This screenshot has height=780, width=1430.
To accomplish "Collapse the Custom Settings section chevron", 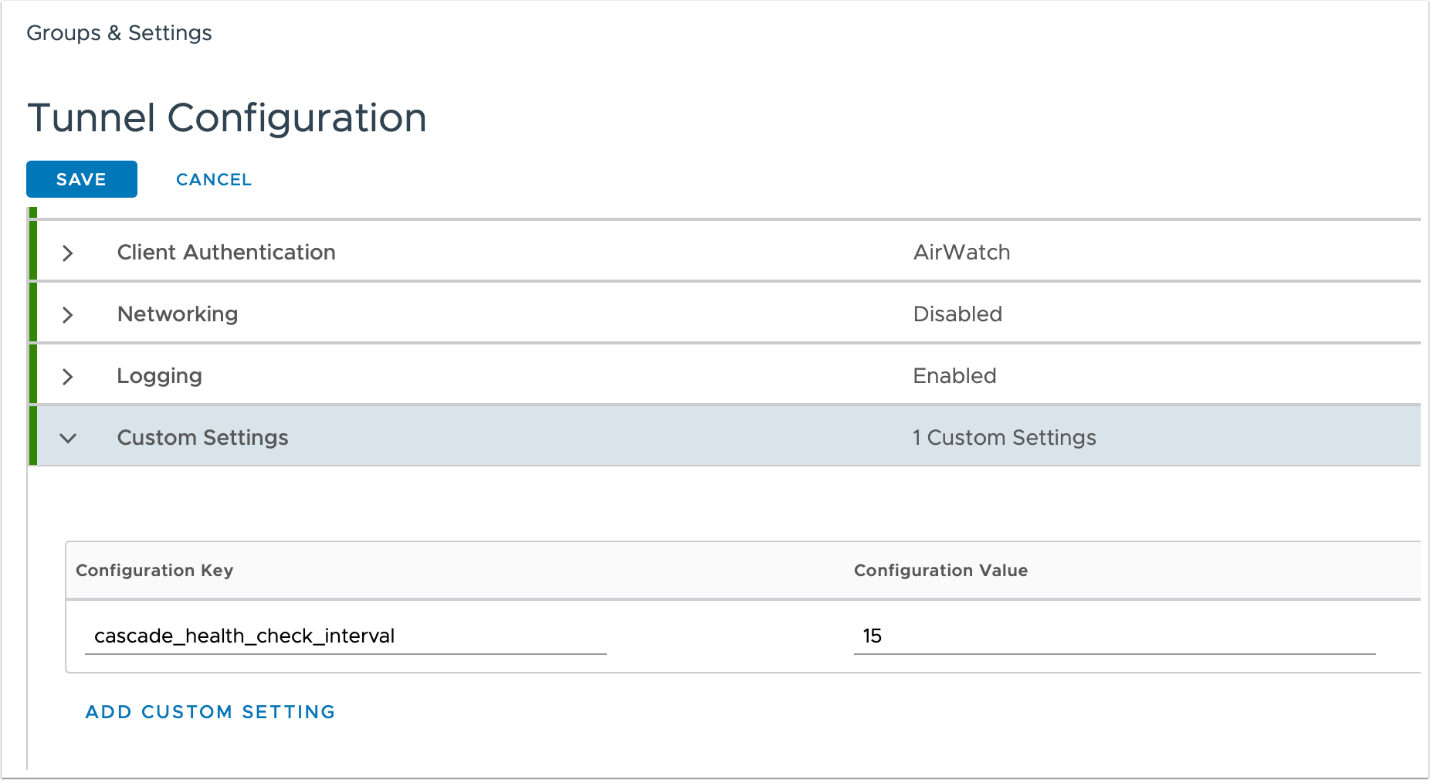I will (67, 437).
